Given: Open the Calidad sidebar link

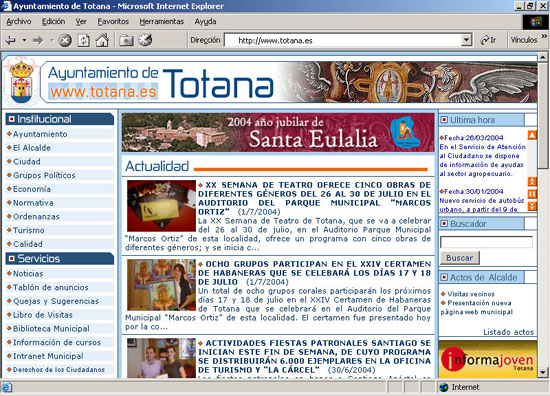Looking at the screenshot, I should (27, 244).
